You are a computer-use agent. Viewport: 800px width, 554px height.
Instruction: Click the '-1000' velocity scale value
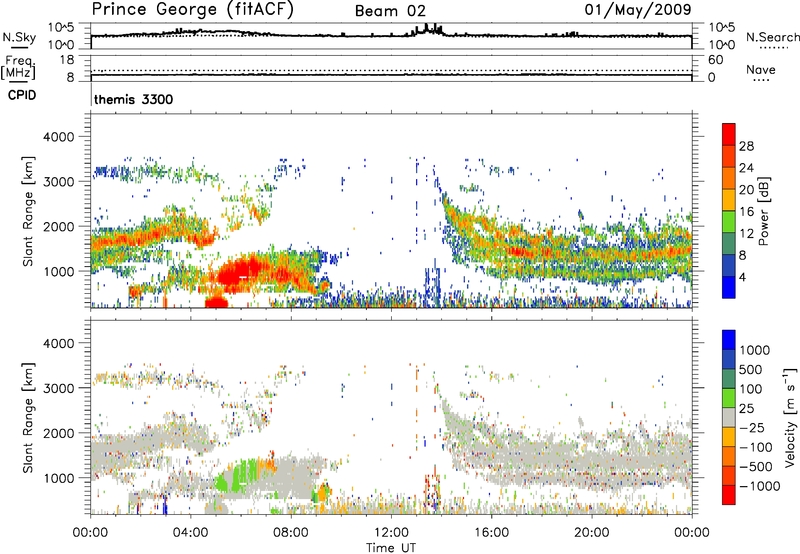[760, 486]
